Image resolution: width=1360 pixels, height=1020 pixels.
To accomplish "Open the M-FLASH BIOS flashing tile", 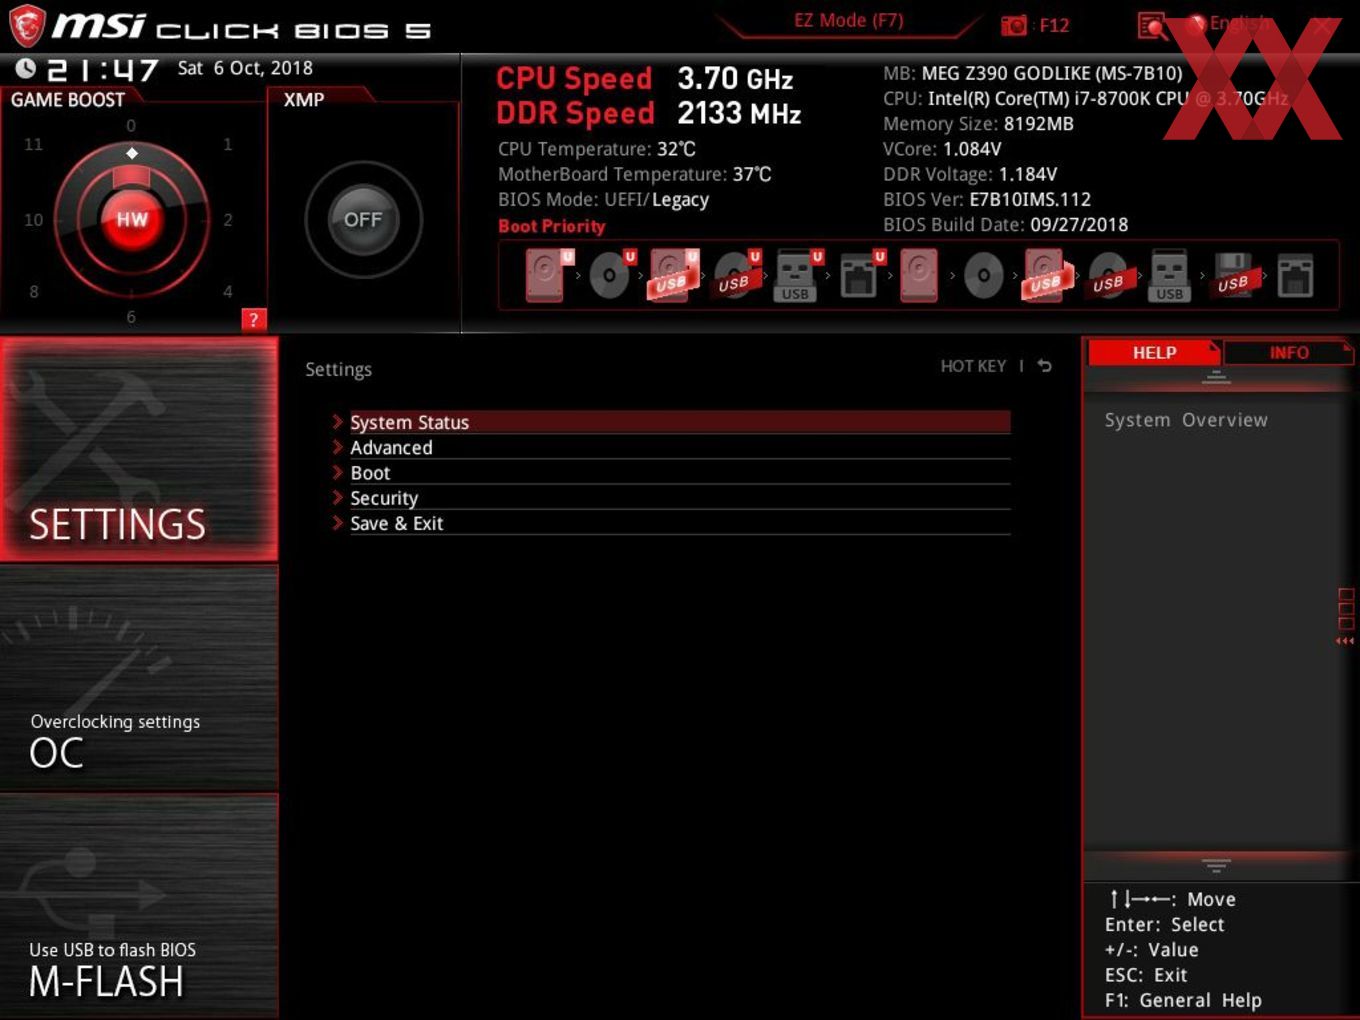I will 139,906.
